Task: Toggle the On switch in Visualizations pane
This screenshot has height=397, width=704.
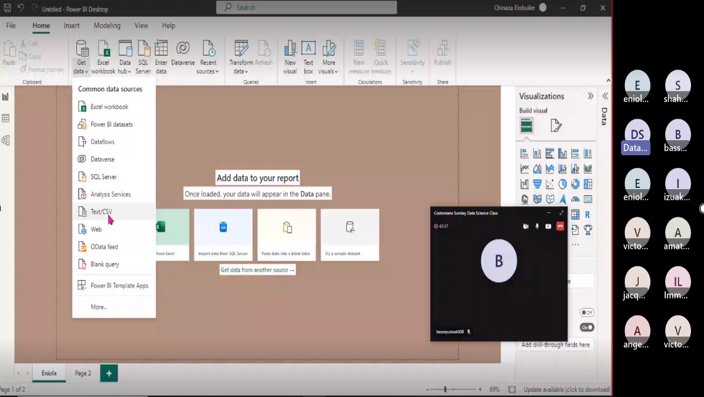Action: pyautogui.click(x=586, y=327)
